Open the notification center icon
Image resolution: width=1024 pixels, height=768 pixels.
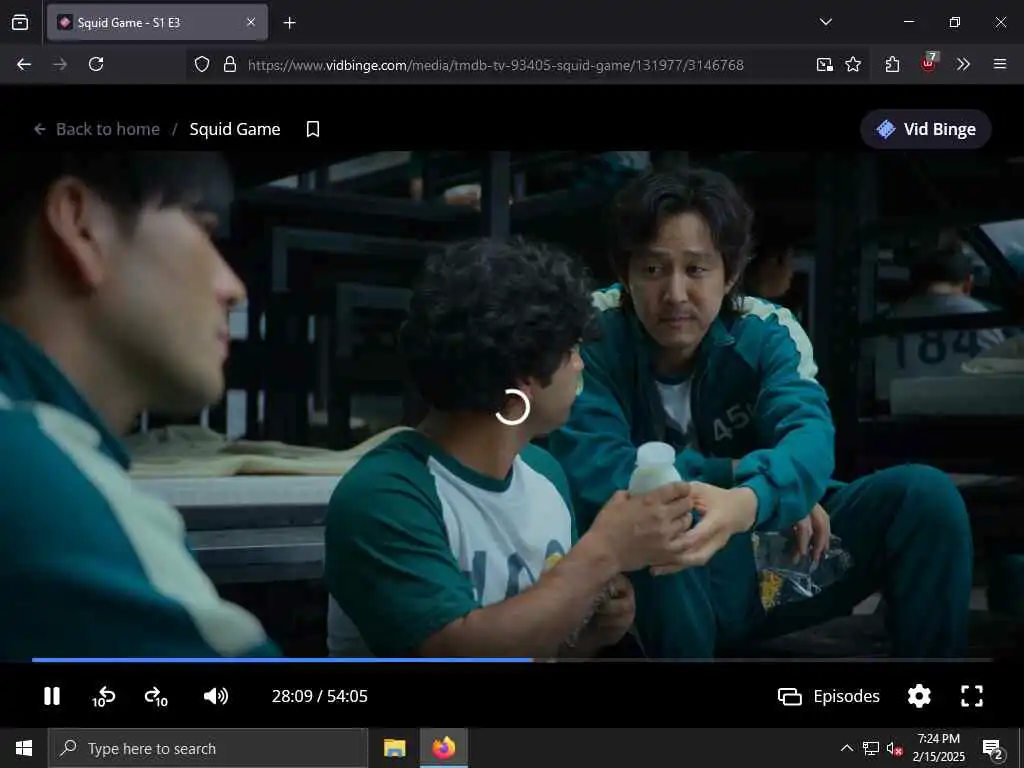[x=993, y=750]
